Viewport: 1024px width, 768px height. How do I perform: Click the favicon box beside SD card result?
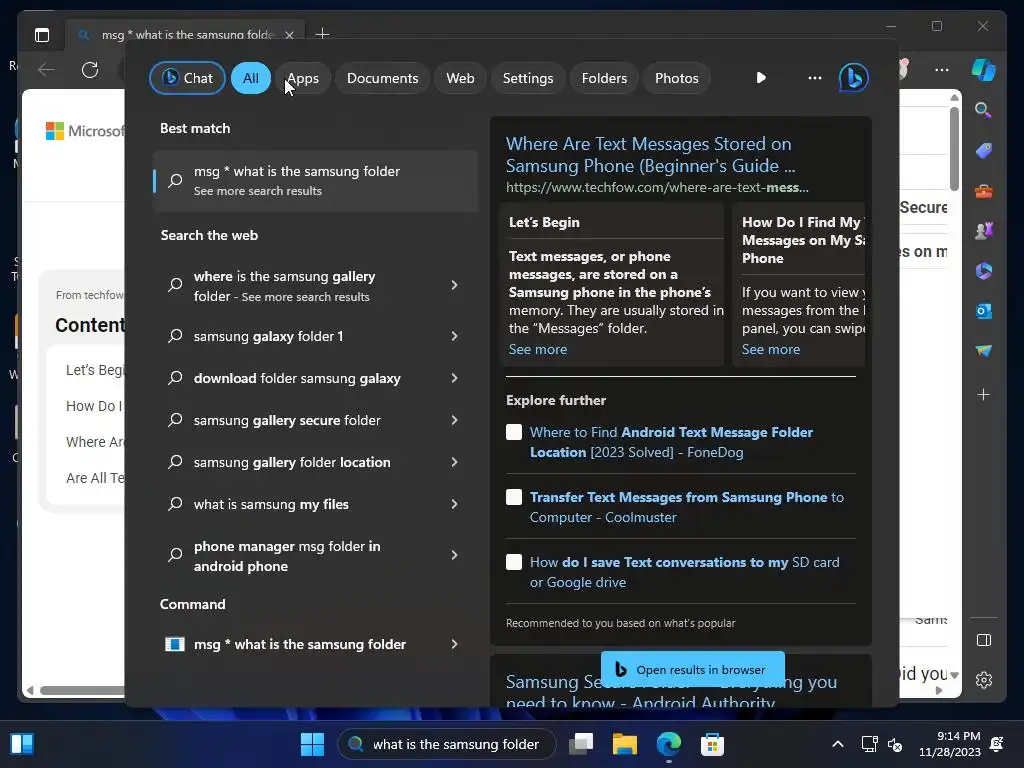pyautogui.click(x=514, y=562)
